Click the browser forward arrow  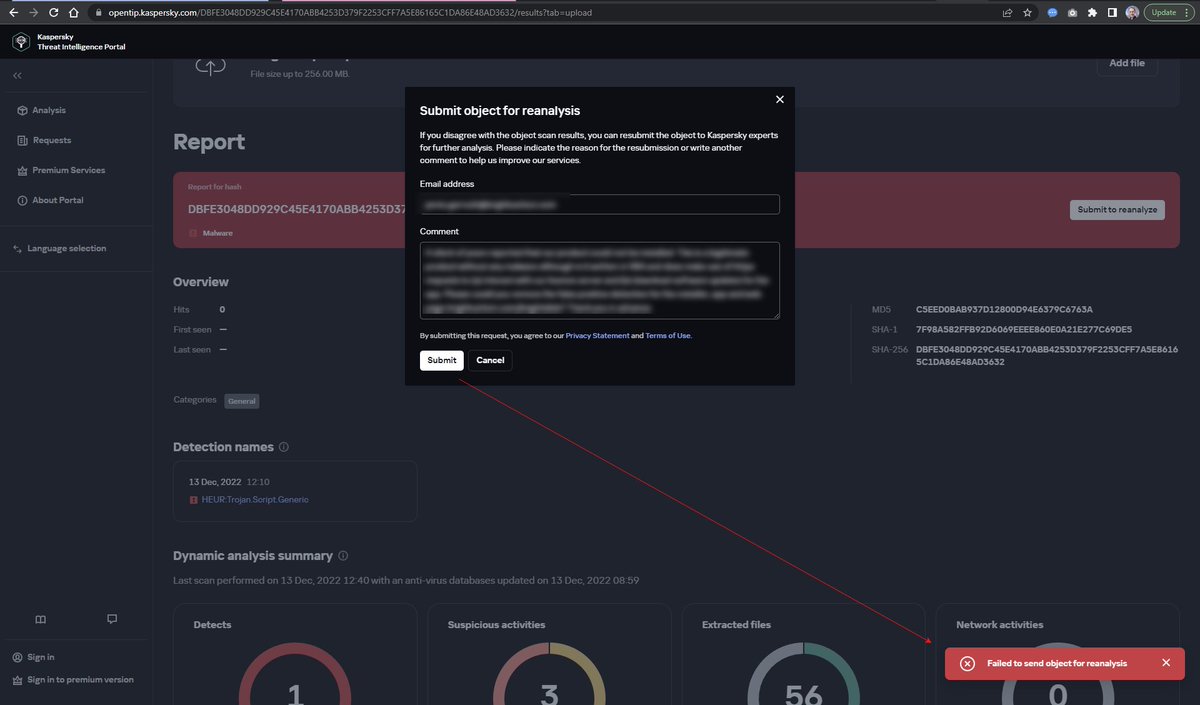pos(34,13)
